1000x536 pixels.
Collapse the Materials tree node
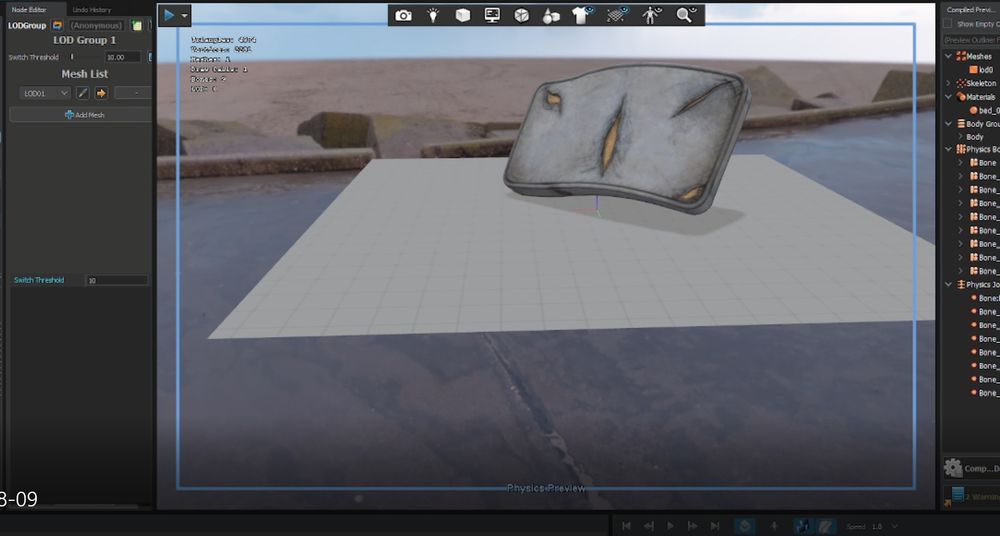948,96
